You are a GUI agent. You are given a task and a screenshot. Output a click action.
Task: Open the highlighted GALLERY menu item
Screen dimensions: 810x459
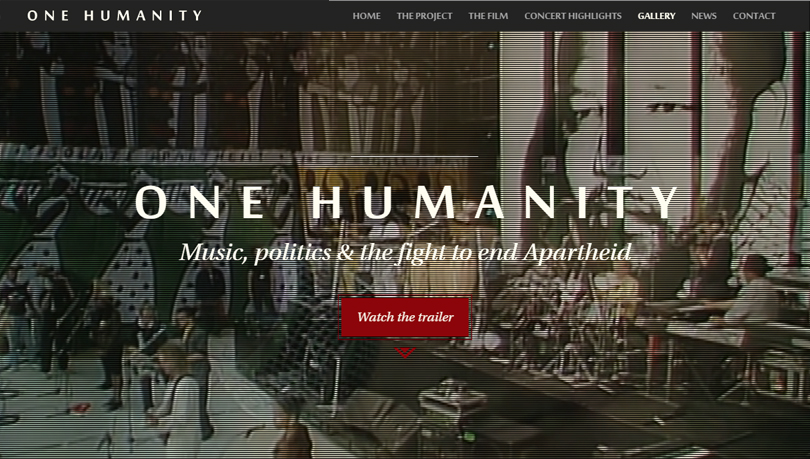click(657, 16)
